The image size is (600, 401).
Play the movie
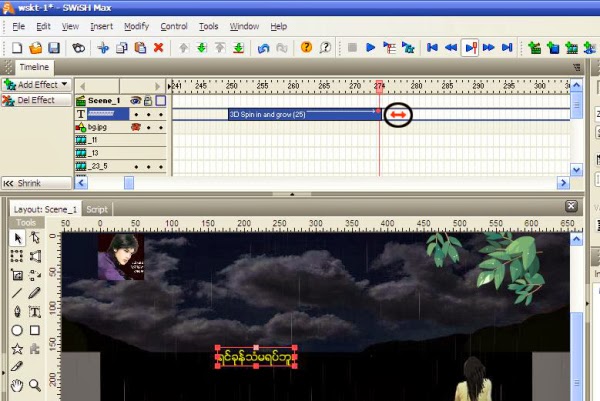pyautogui.click(x=370, y=47)
